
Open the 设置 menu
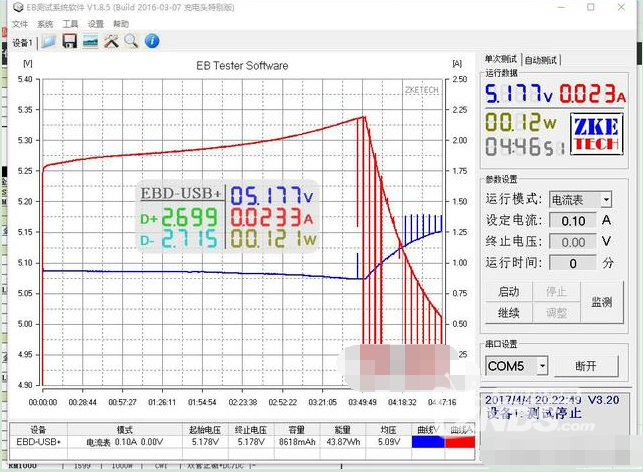[96, 24]
